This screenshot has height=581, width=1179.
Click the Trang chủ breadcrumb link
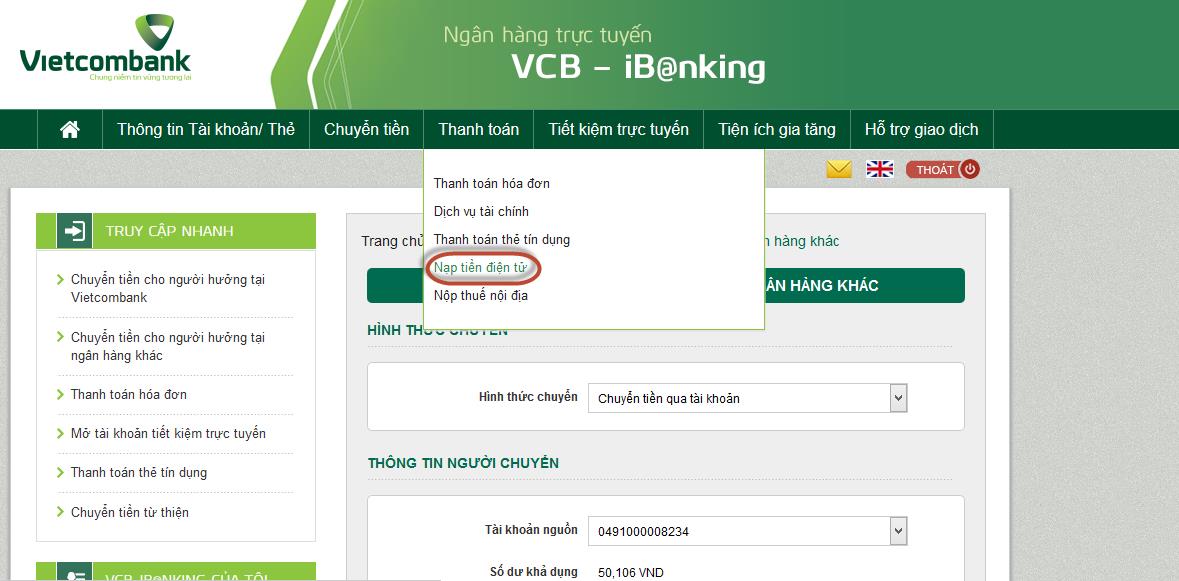coord(391,241)
